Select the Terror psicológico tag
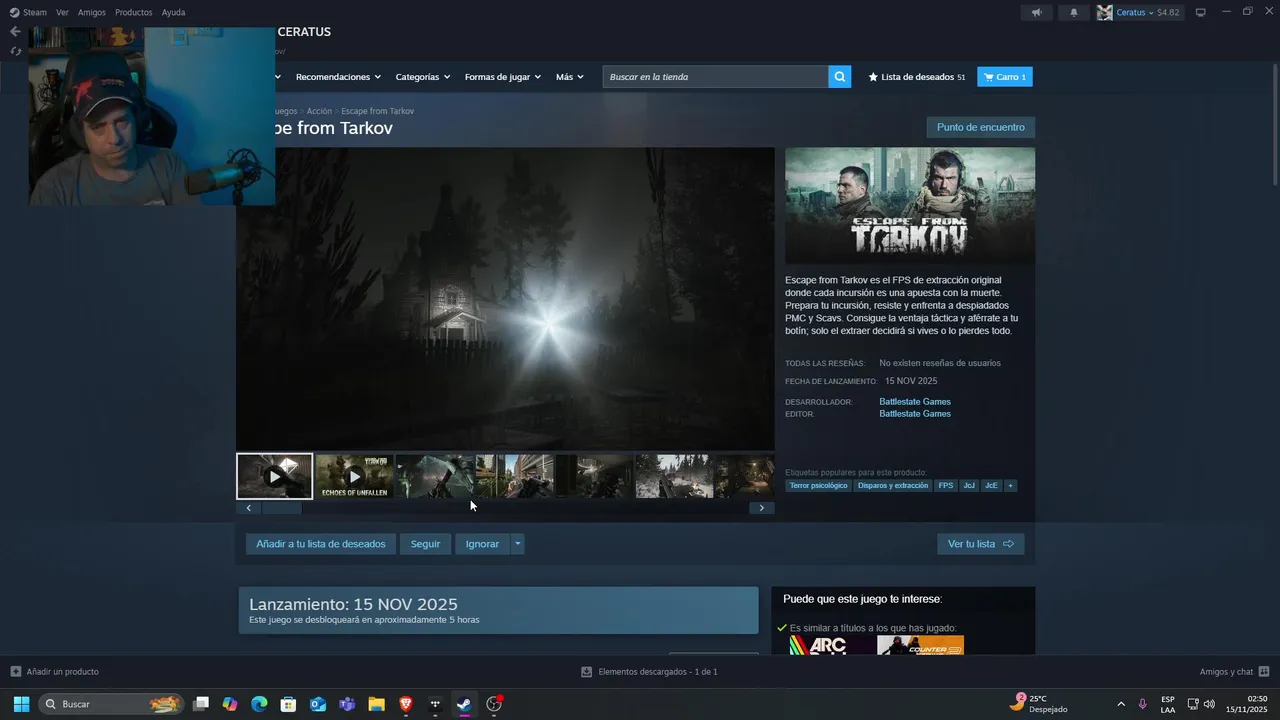The image size is (1280, 720). click(x=818, y=486)
